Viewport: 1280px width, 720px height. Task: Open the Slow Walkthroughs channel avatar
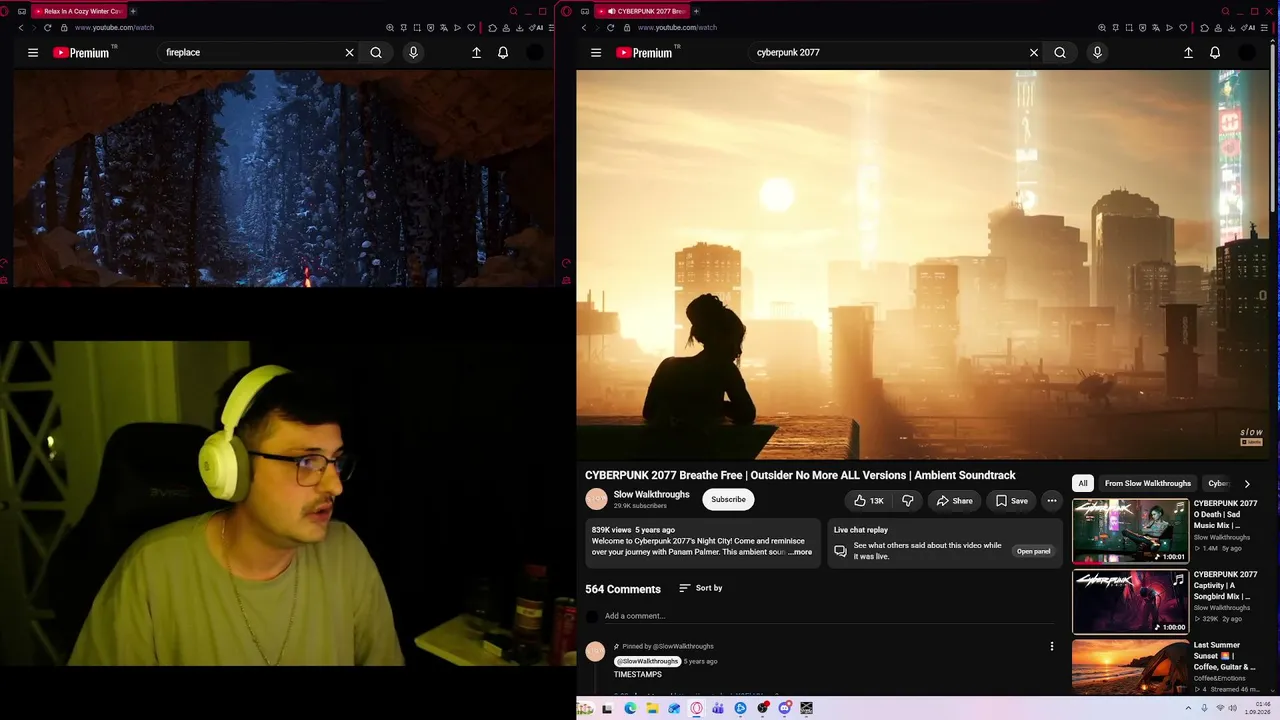(596, 499)
